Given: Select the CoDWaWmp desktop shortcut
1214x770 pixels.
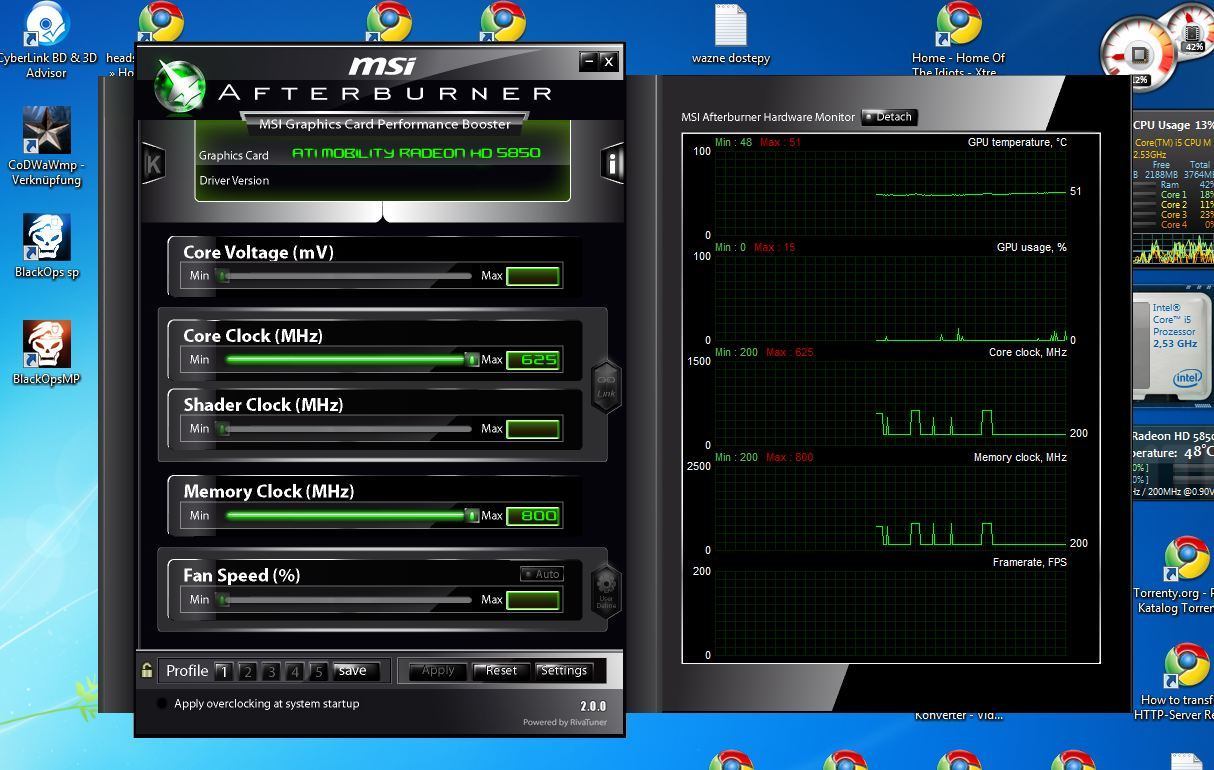Looking at the screenshot, I should pyautogui.click(x=47, y=146).
